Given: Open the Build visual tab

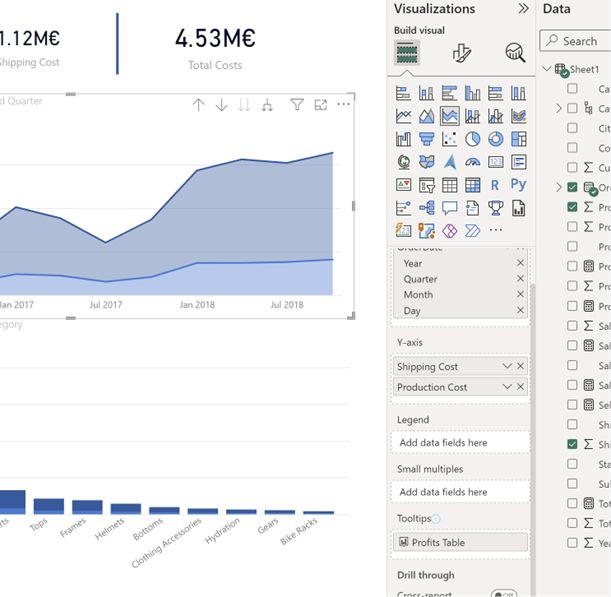Looking at the screenshot, I should click(407, 53).
